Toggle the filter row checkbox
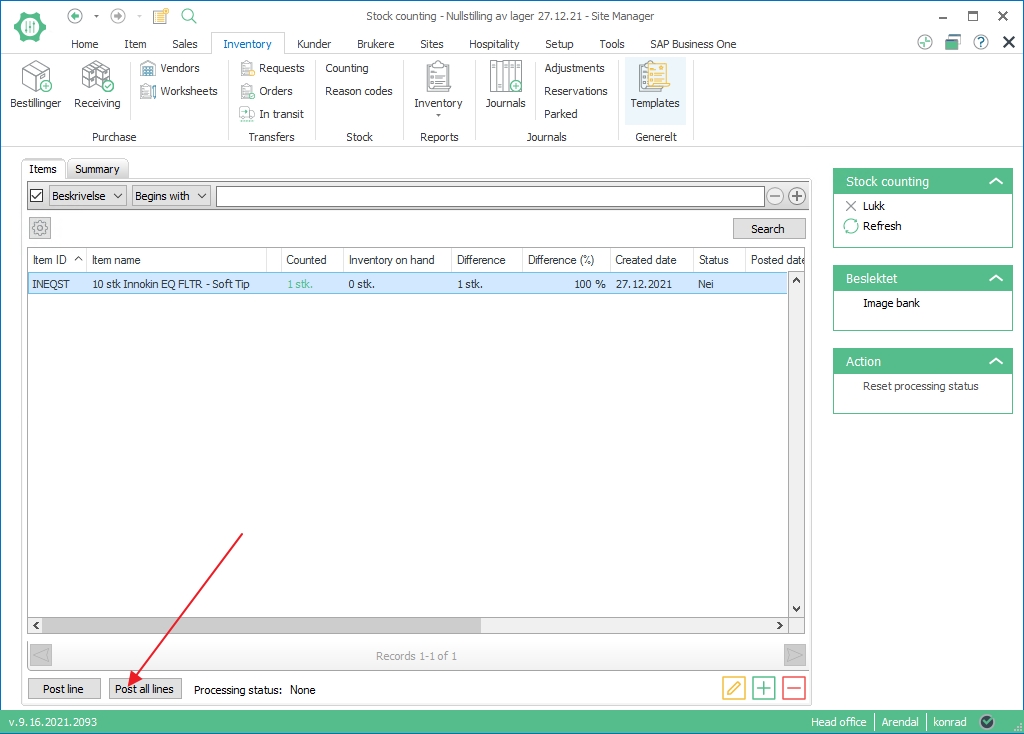 click(37, 196)
